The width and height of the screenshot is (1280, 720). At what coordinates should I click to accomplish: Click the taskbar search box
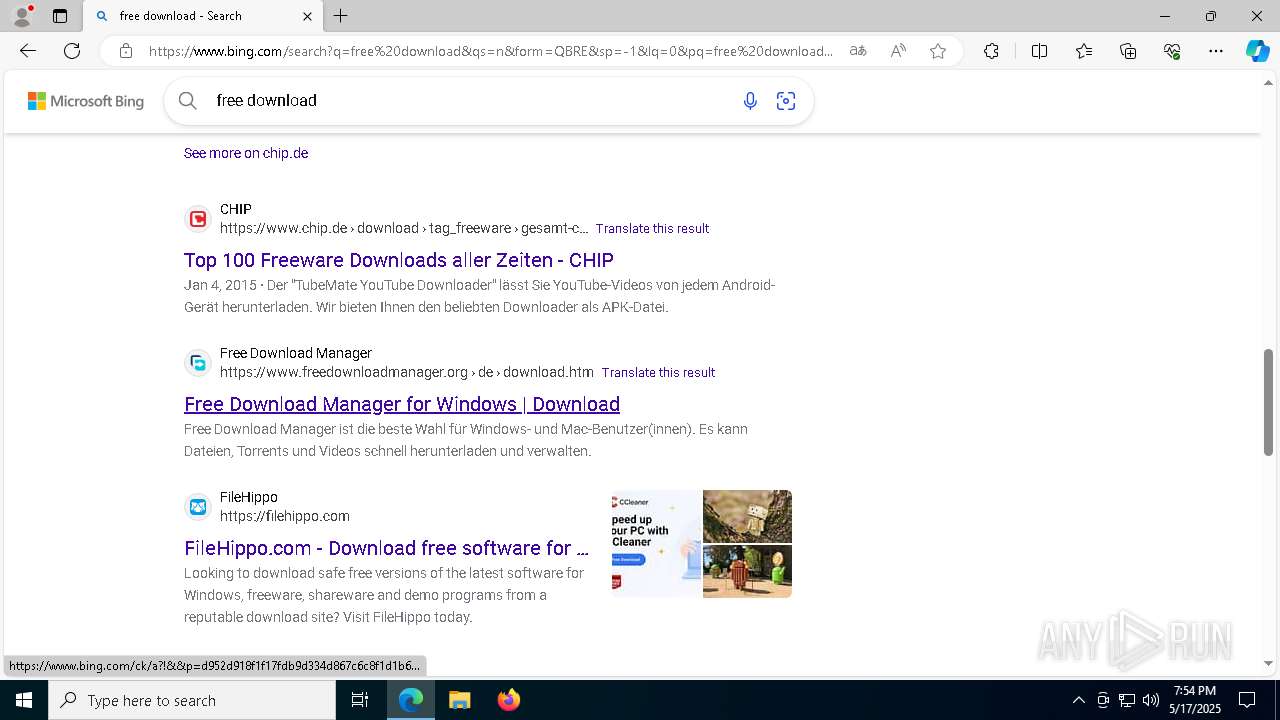[x=192, y=700]
